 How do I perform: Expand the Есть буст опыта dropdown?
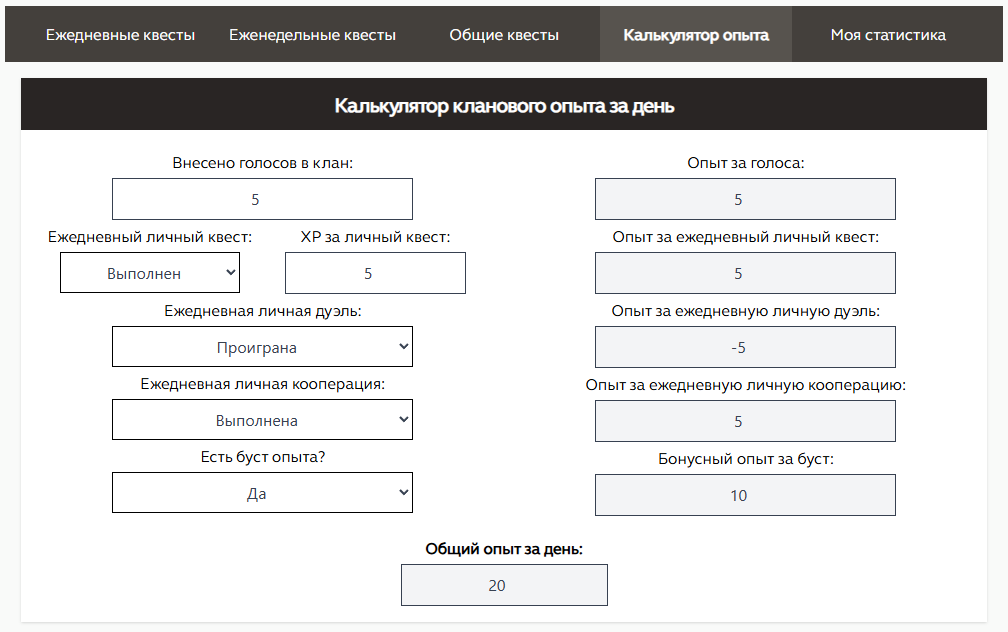pyautogui.click(x=262, y=493)
